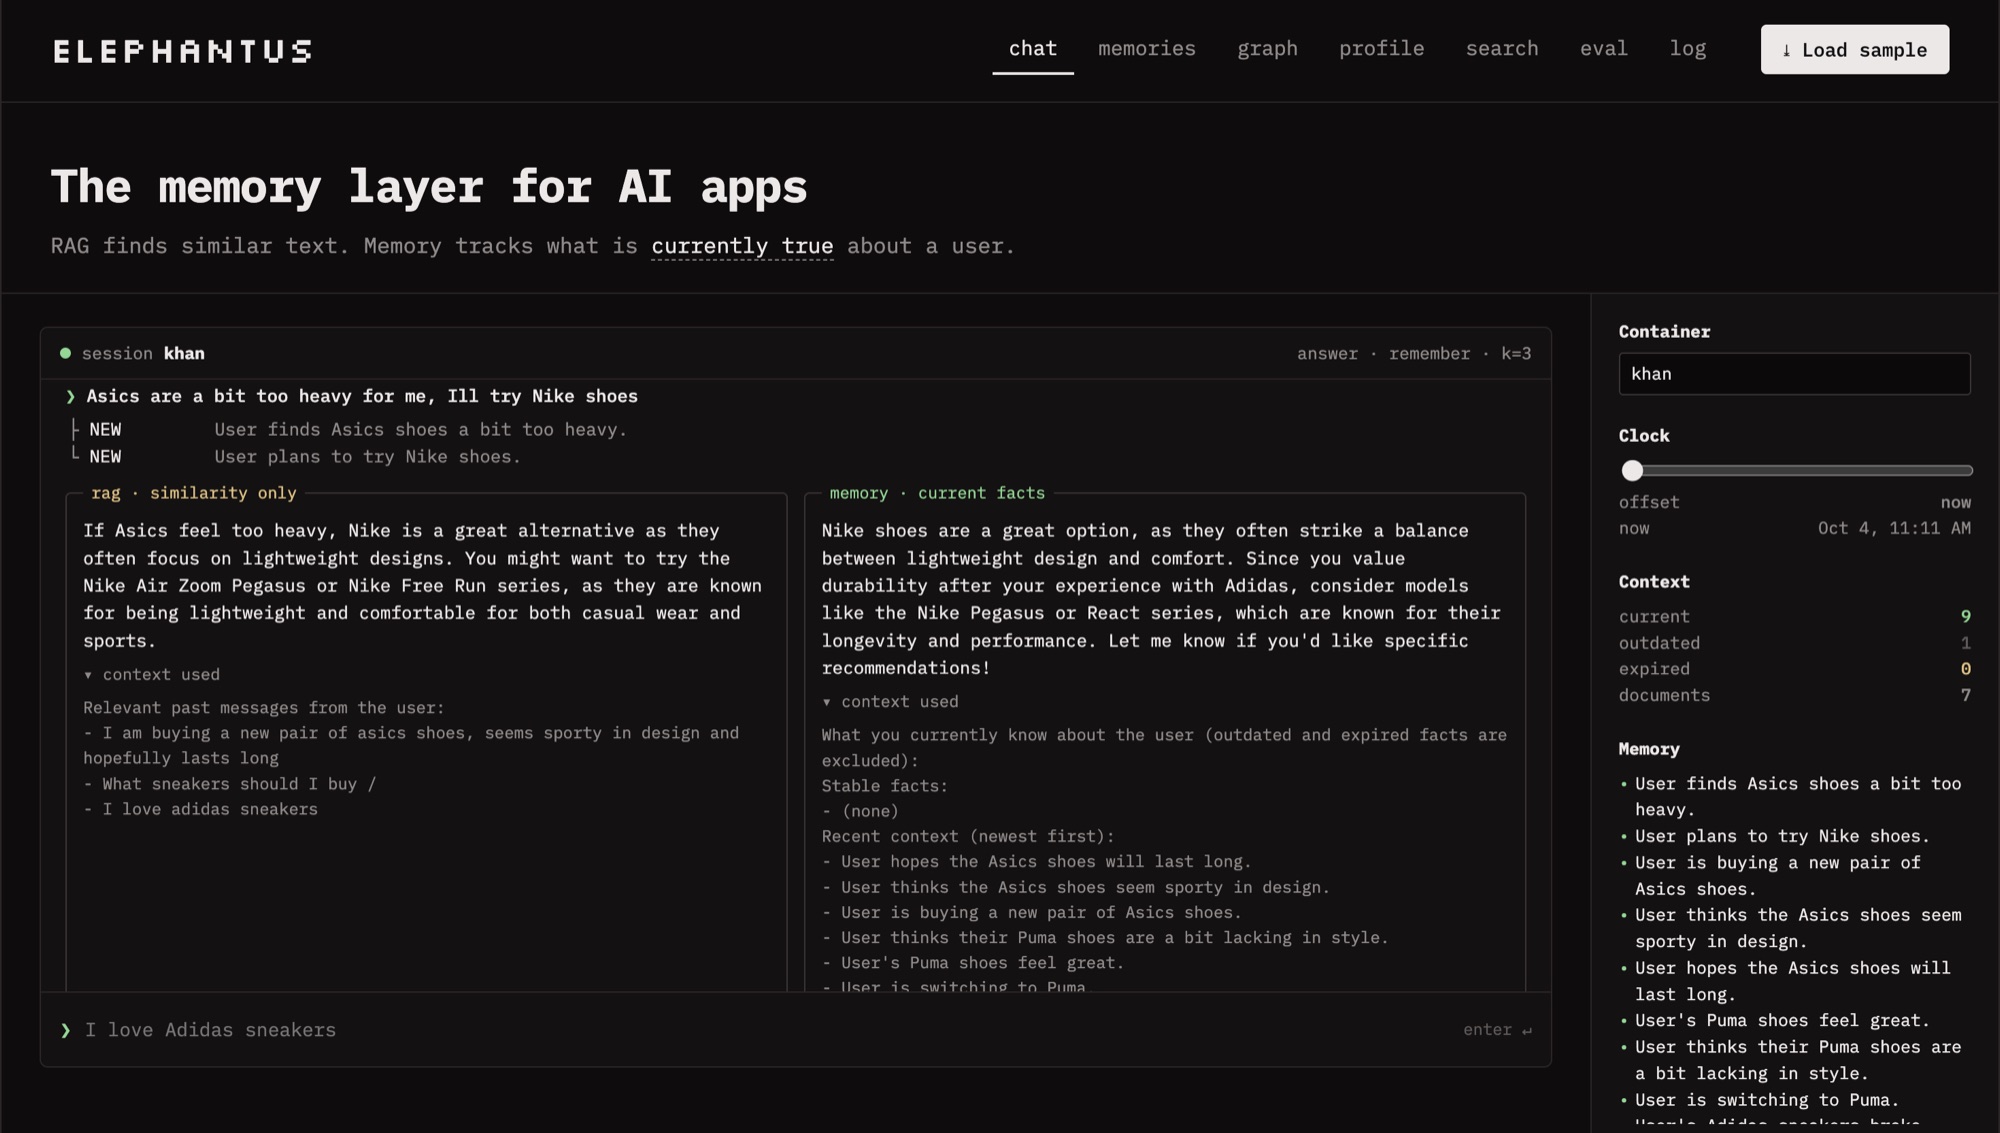Click the outdated context count row
Image resolution: width=2000 pixels, height=1133 pixels.
point(1794,643)
